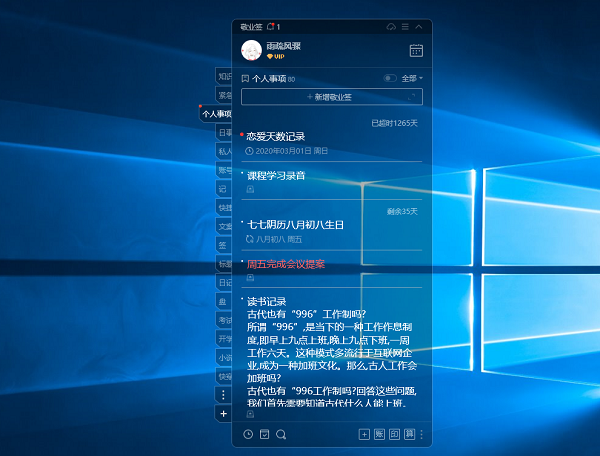Screen dimensions: 600x456
Task: Open the red 周五完成会议提案 note
Action: 286,264
